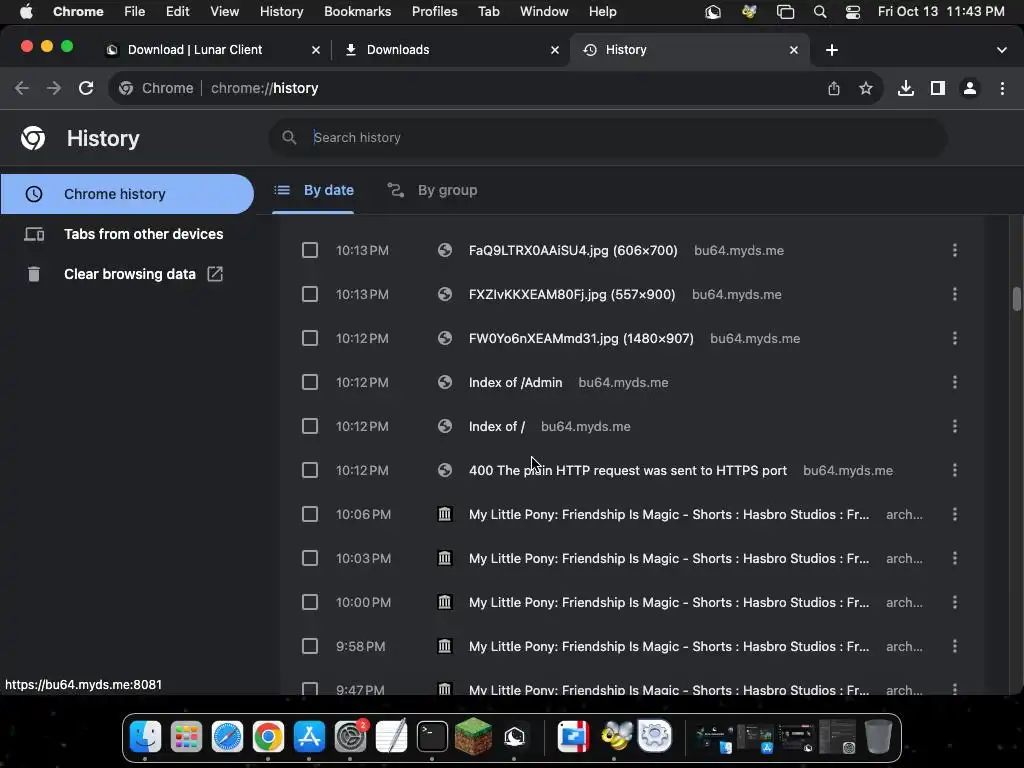Launch Minecraft from the dock

[473, 737]
